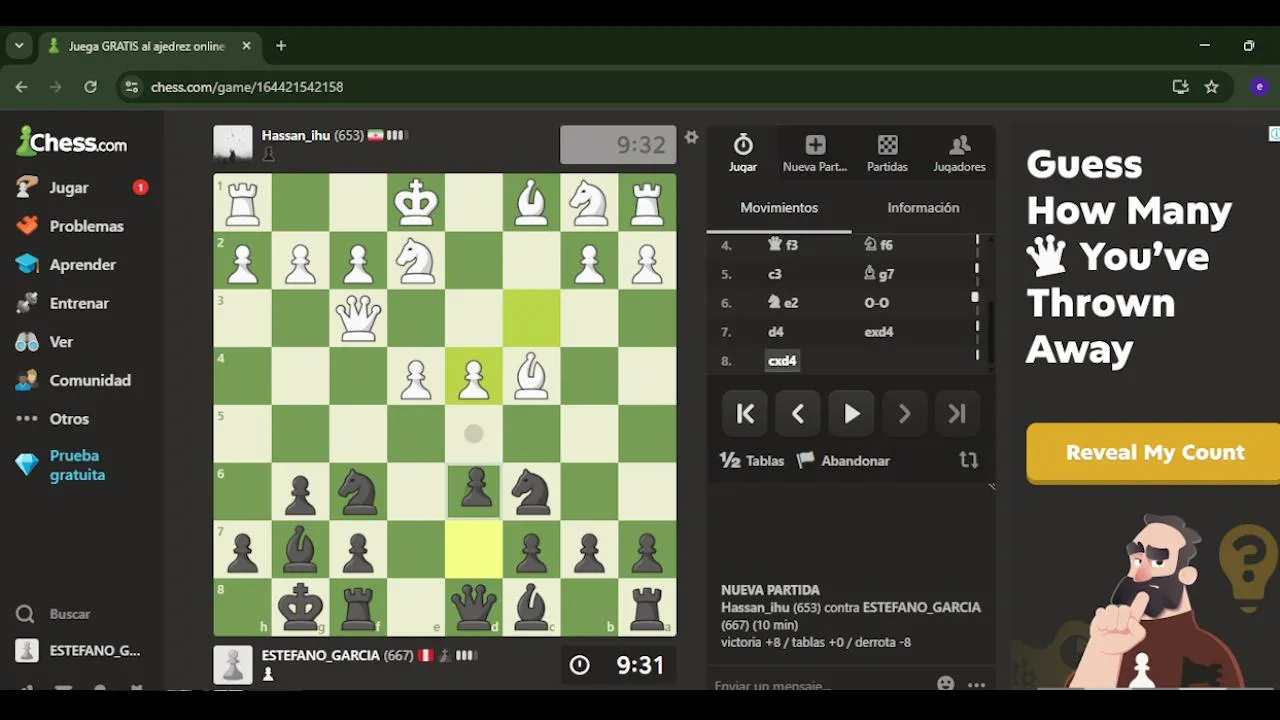The height and width of the screenshot is (720, 1280).
Task: Offer a draw with Tablas
Action: point(752,461)
